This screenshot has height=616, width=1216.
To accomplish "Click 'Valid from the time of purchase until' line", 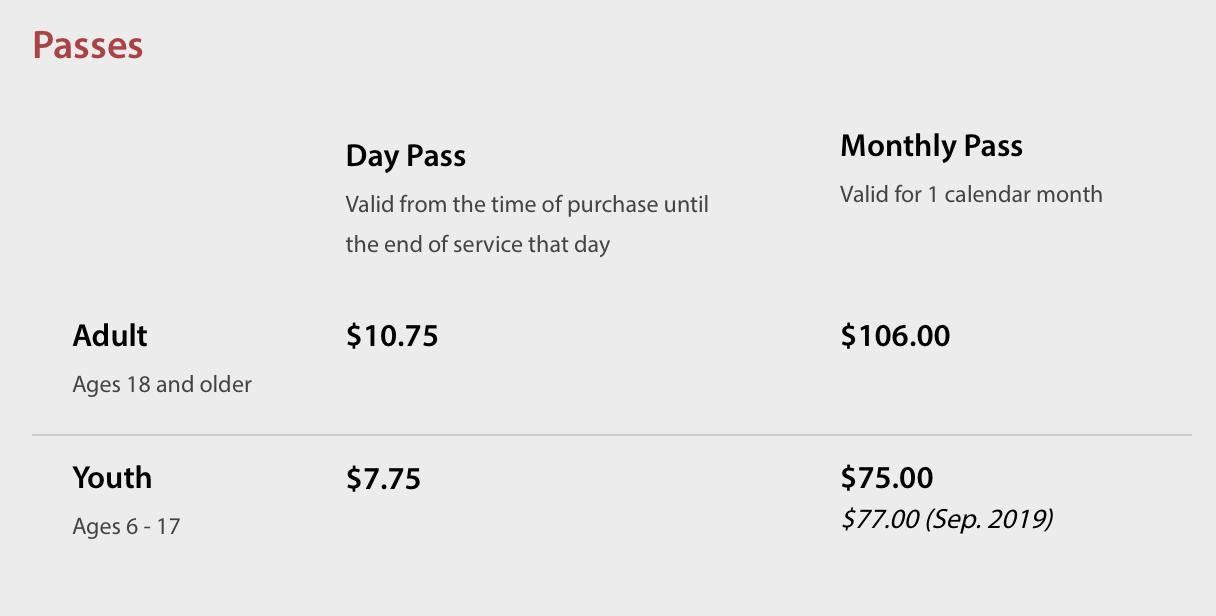I will (x=527, y=204).
